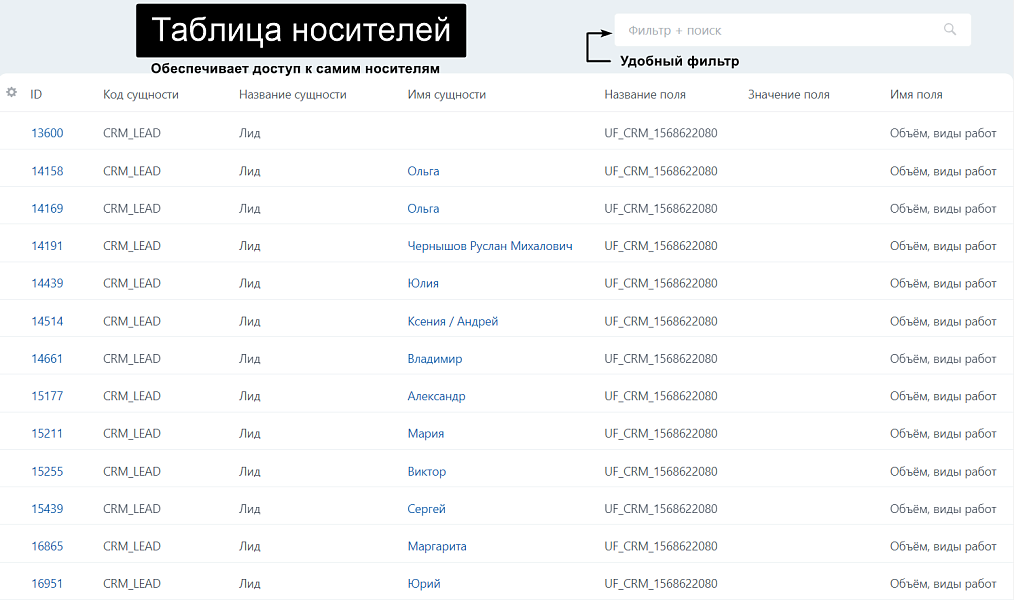Open the grid settings gear icon
The width and height of the screenshot is (1014, 600).
[11, 92]
